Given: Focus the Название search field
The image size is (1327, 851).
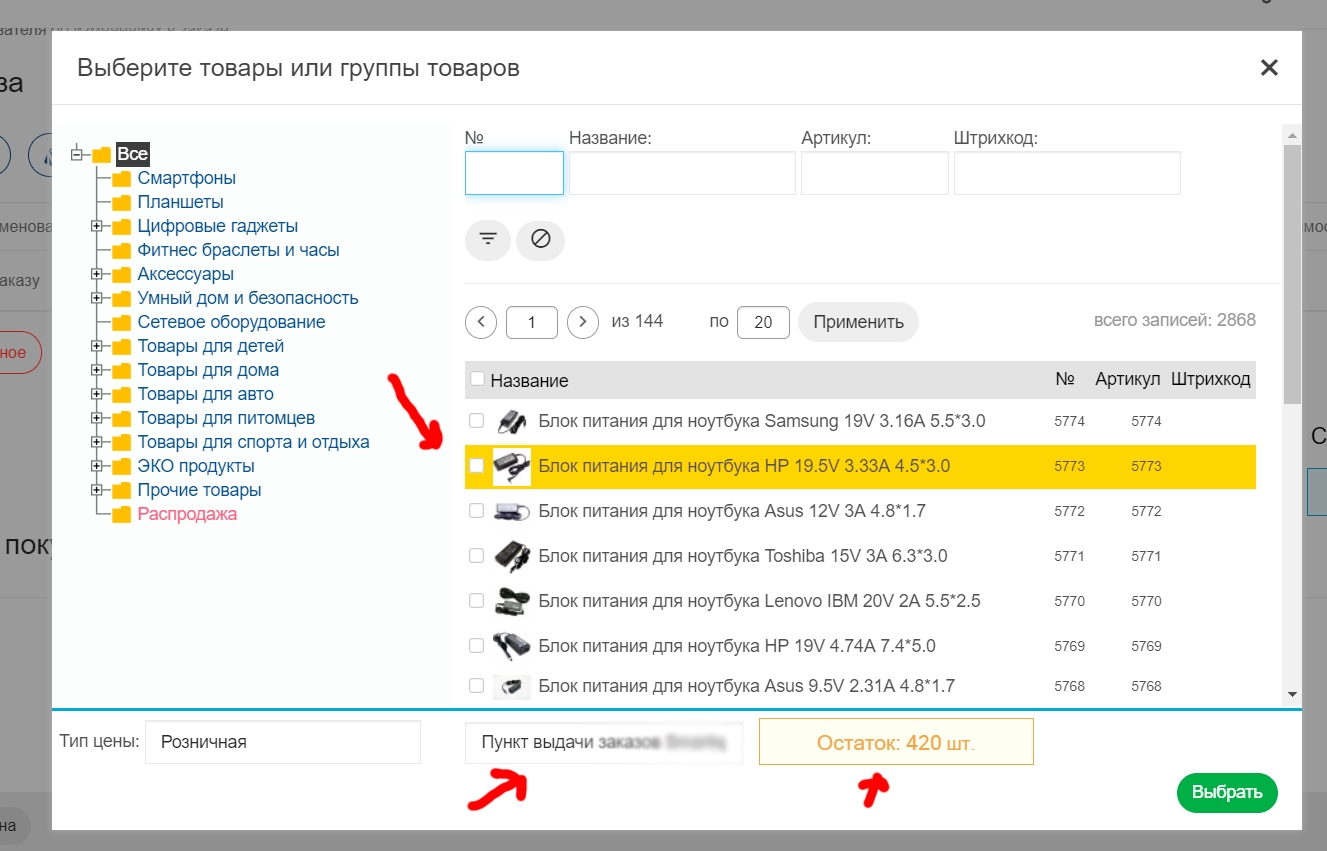Looking at the screenshot, I should (x=682, y=173).
